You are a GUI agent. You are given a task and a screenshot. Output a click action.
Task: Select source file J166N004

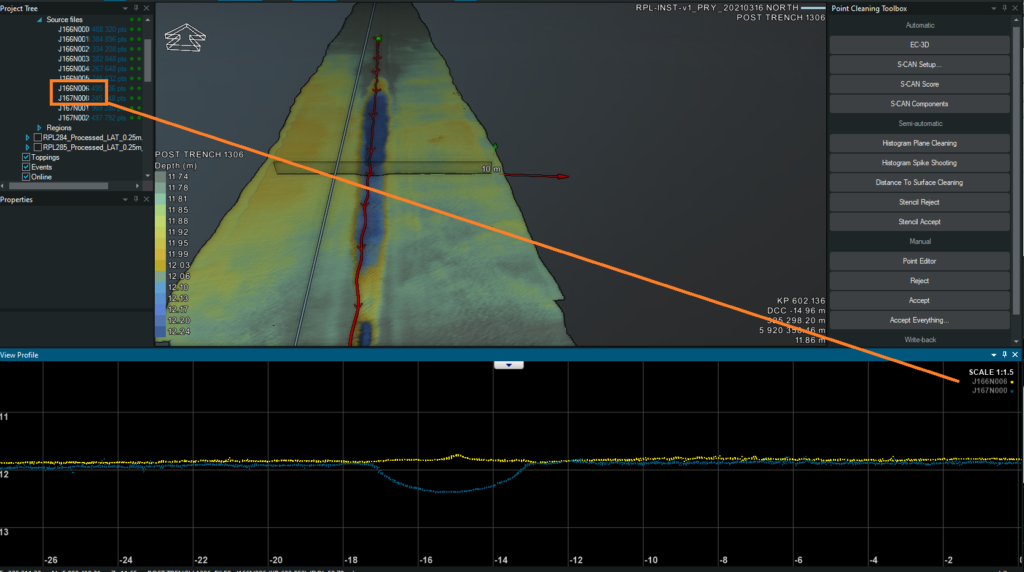[73, 69]
